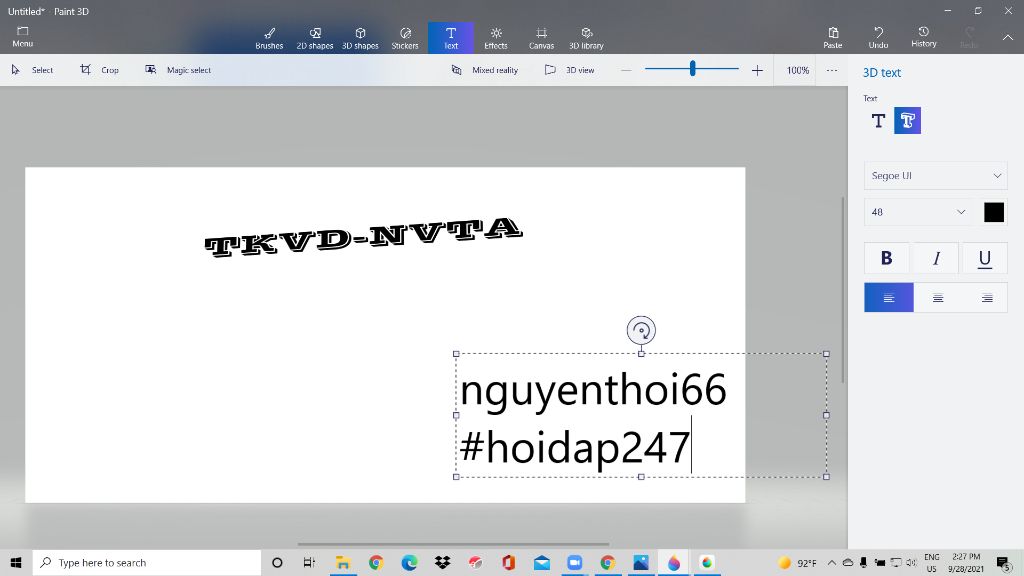Open the Windows Start menu

16,562
